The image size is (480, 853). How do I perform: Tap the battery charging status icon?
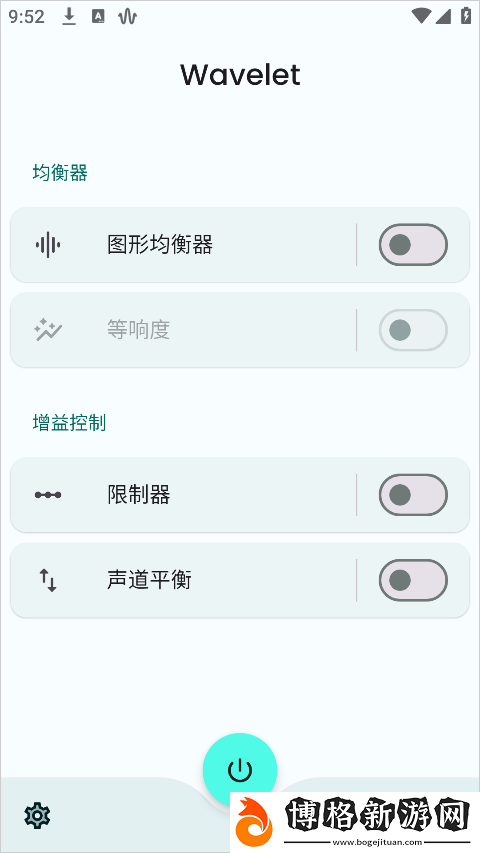[466, 16]
